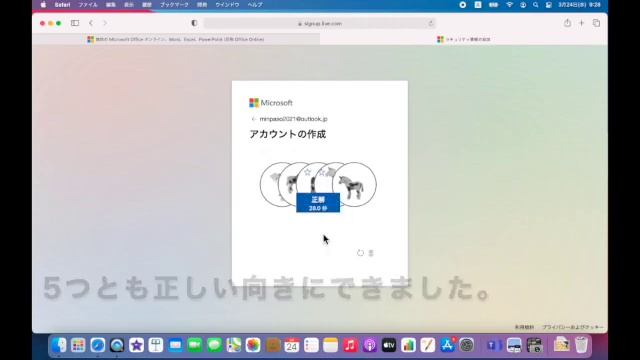The height and width of the screenshot is (360, 640).
Task: Select the right-hand Microsoft security info tab
Action: click(x=464, y=40)
